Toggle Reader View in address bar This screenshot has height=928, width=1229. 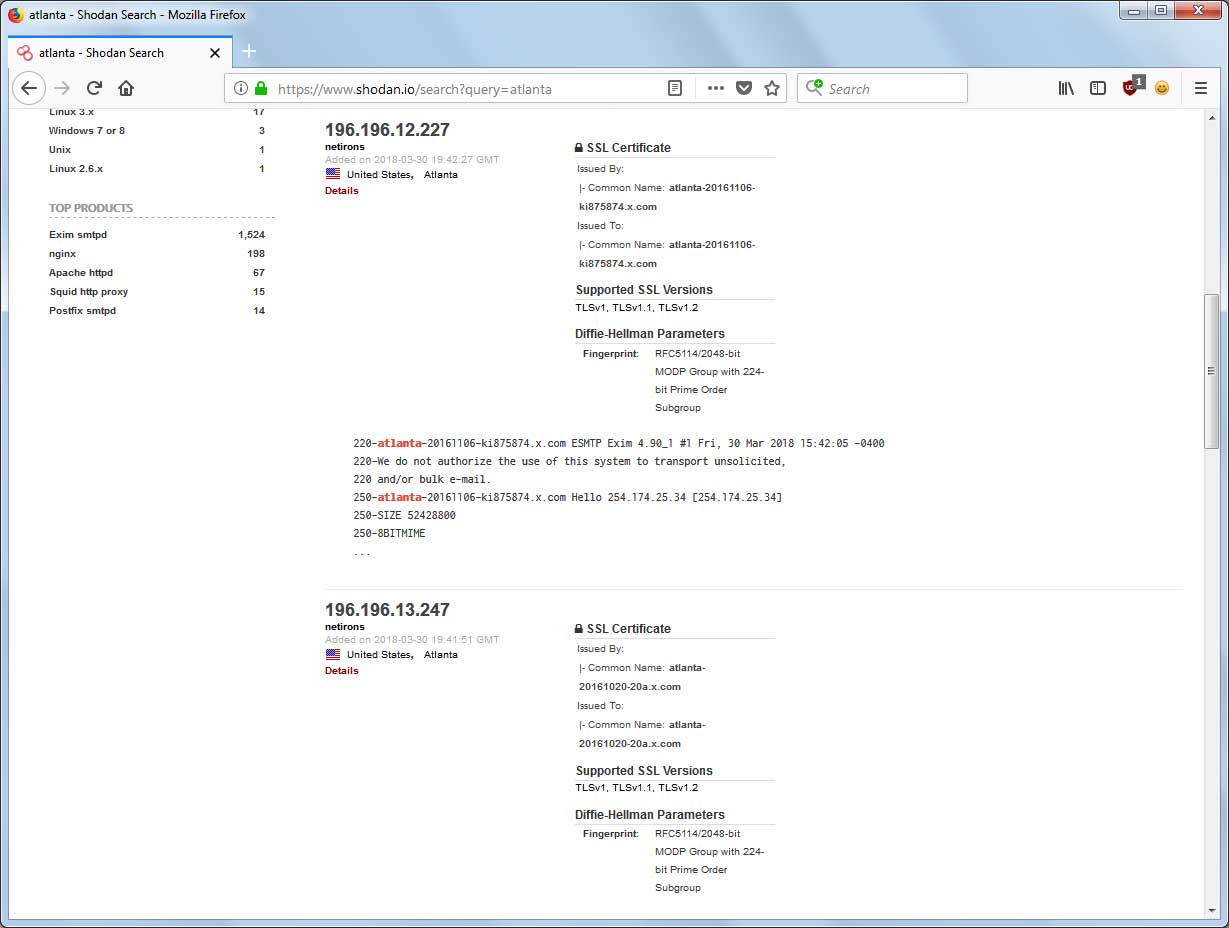(675, 88)
